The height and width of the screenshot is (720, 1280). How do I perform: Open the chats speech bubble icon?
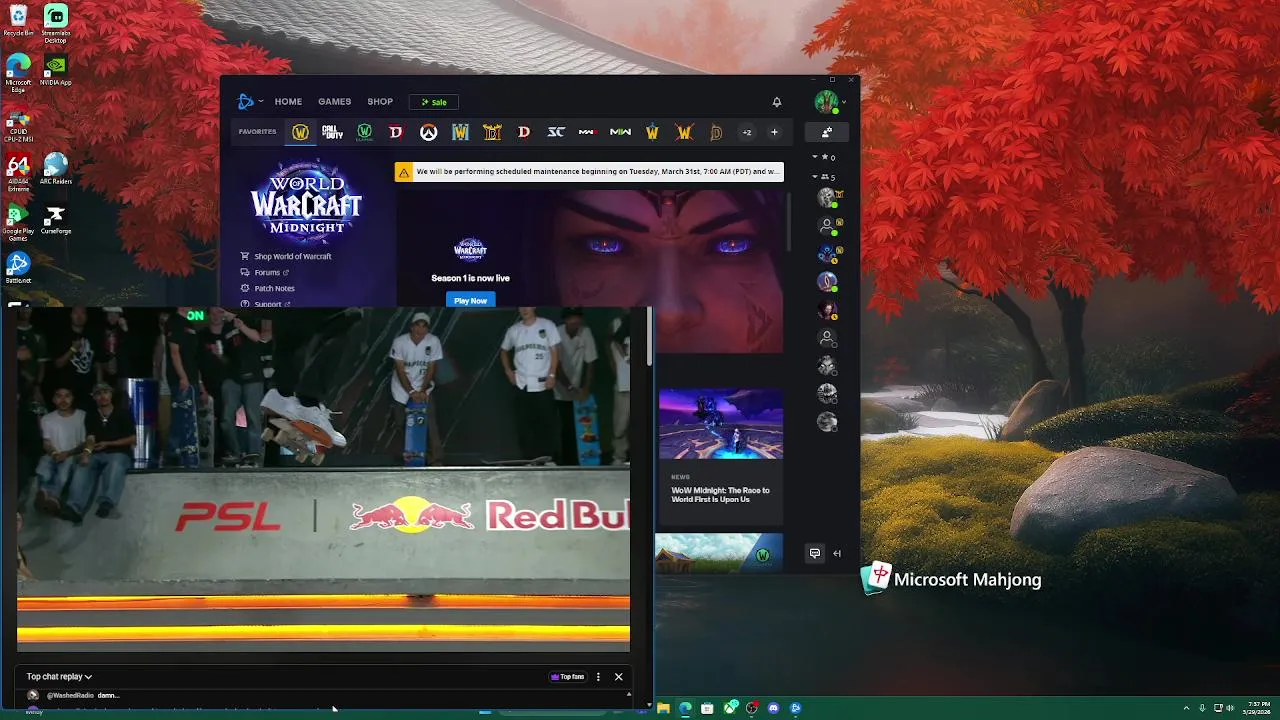point(815,553)
